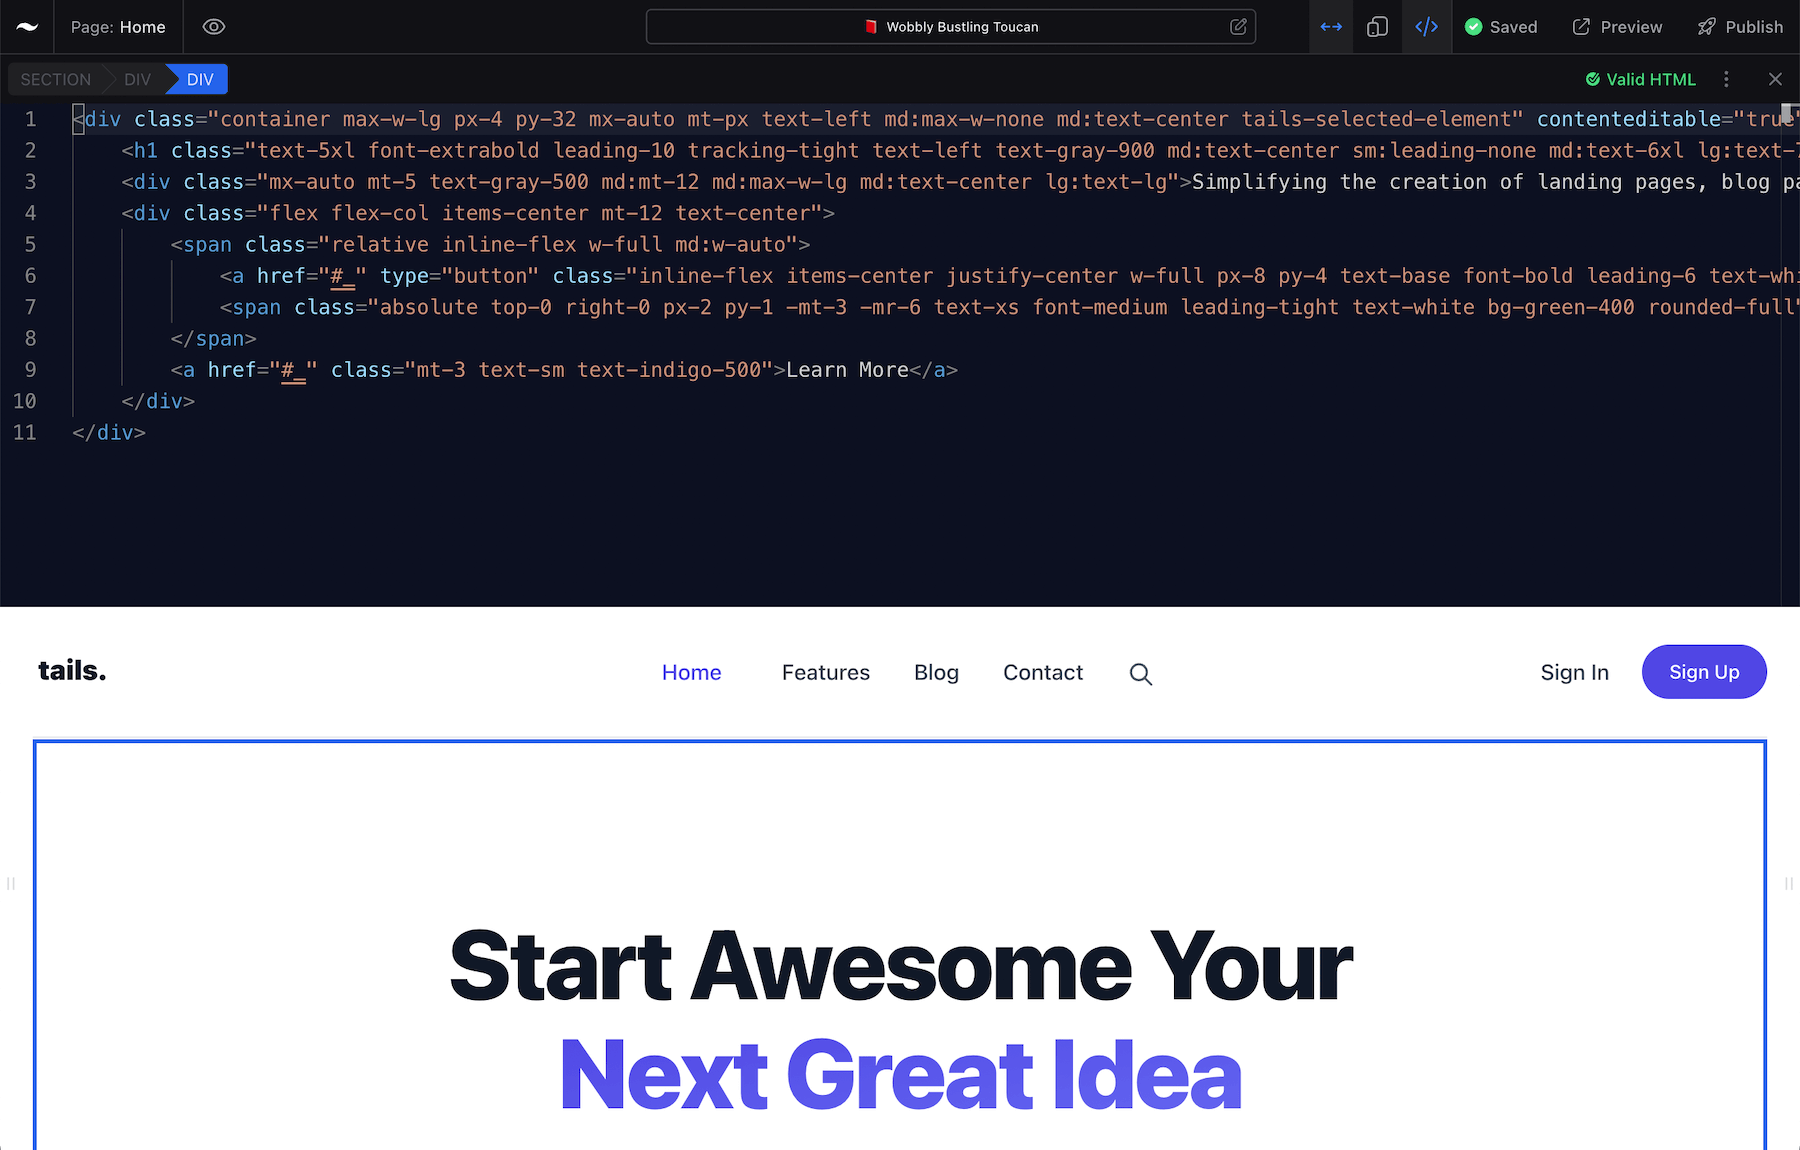Open the Features nav link
This screenshot has width=1800, height=1150.
tap(826, 673)
